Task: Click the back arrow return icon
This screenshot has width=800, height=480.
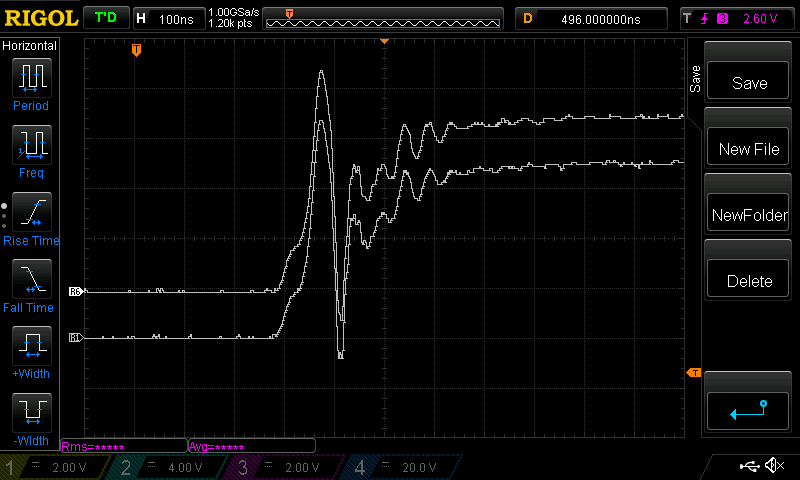Action: pos(748,411)
